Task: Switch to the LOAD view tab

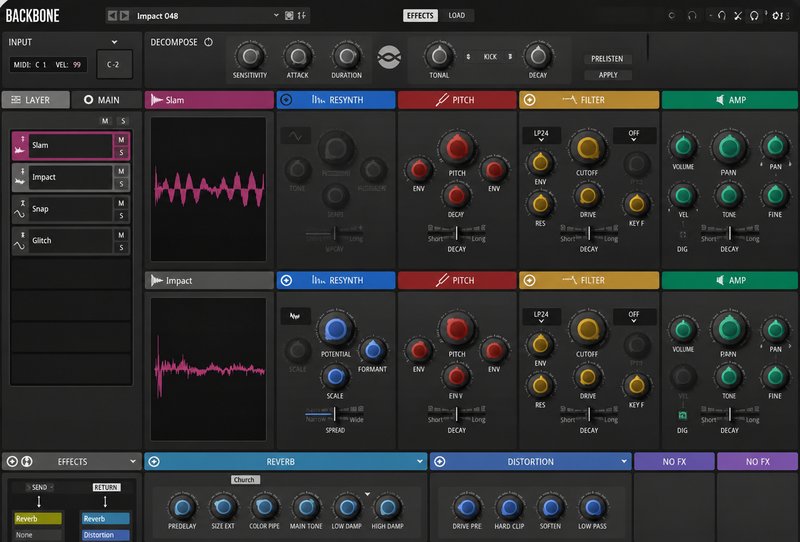Action: click(457, 15)
